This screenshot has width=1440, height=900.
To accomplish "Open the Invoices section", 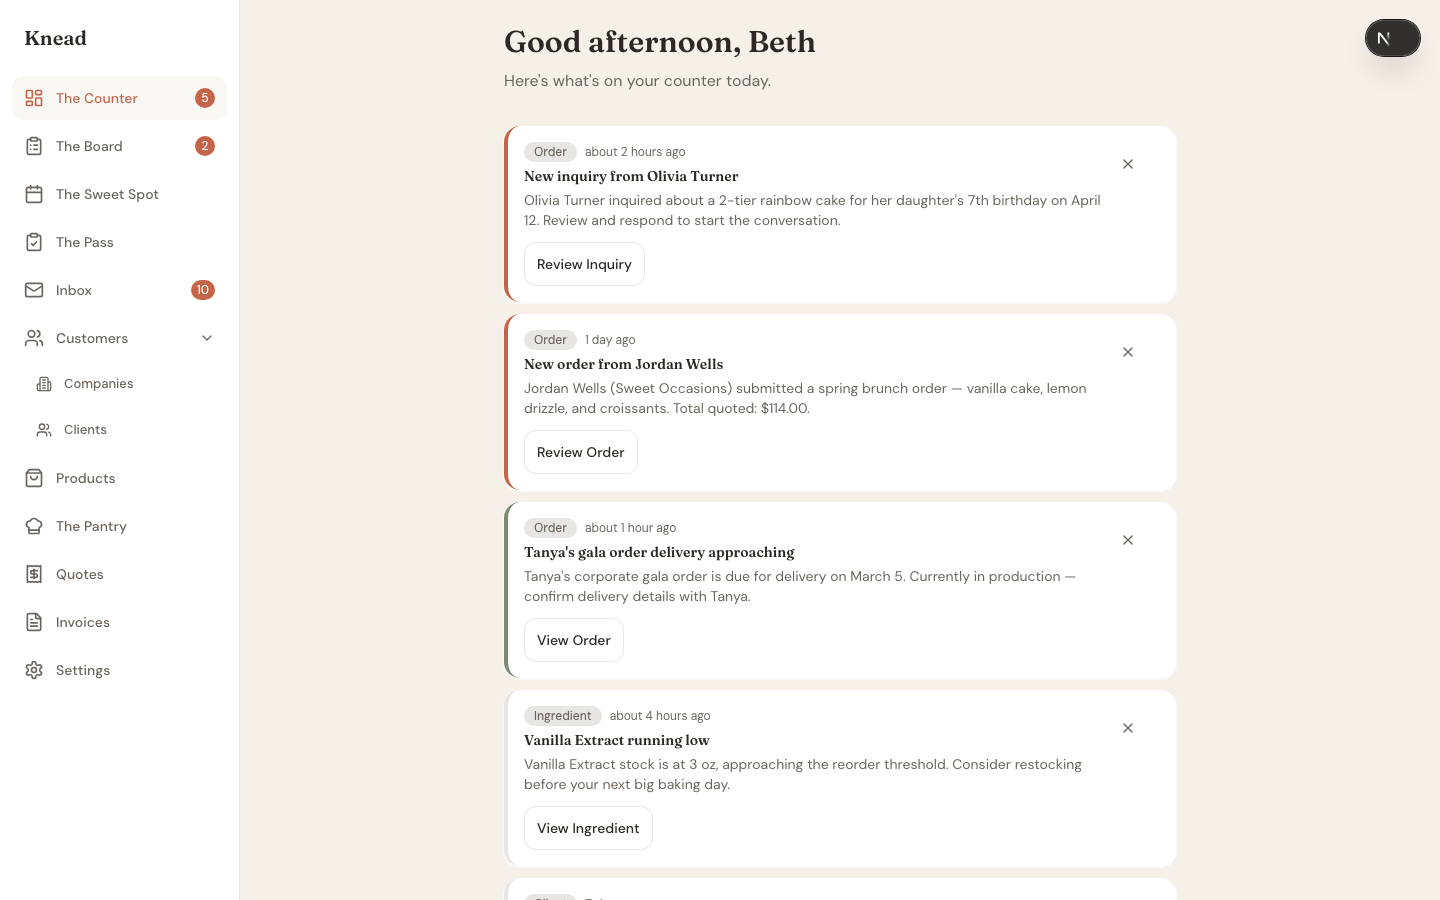I will 83,622.
